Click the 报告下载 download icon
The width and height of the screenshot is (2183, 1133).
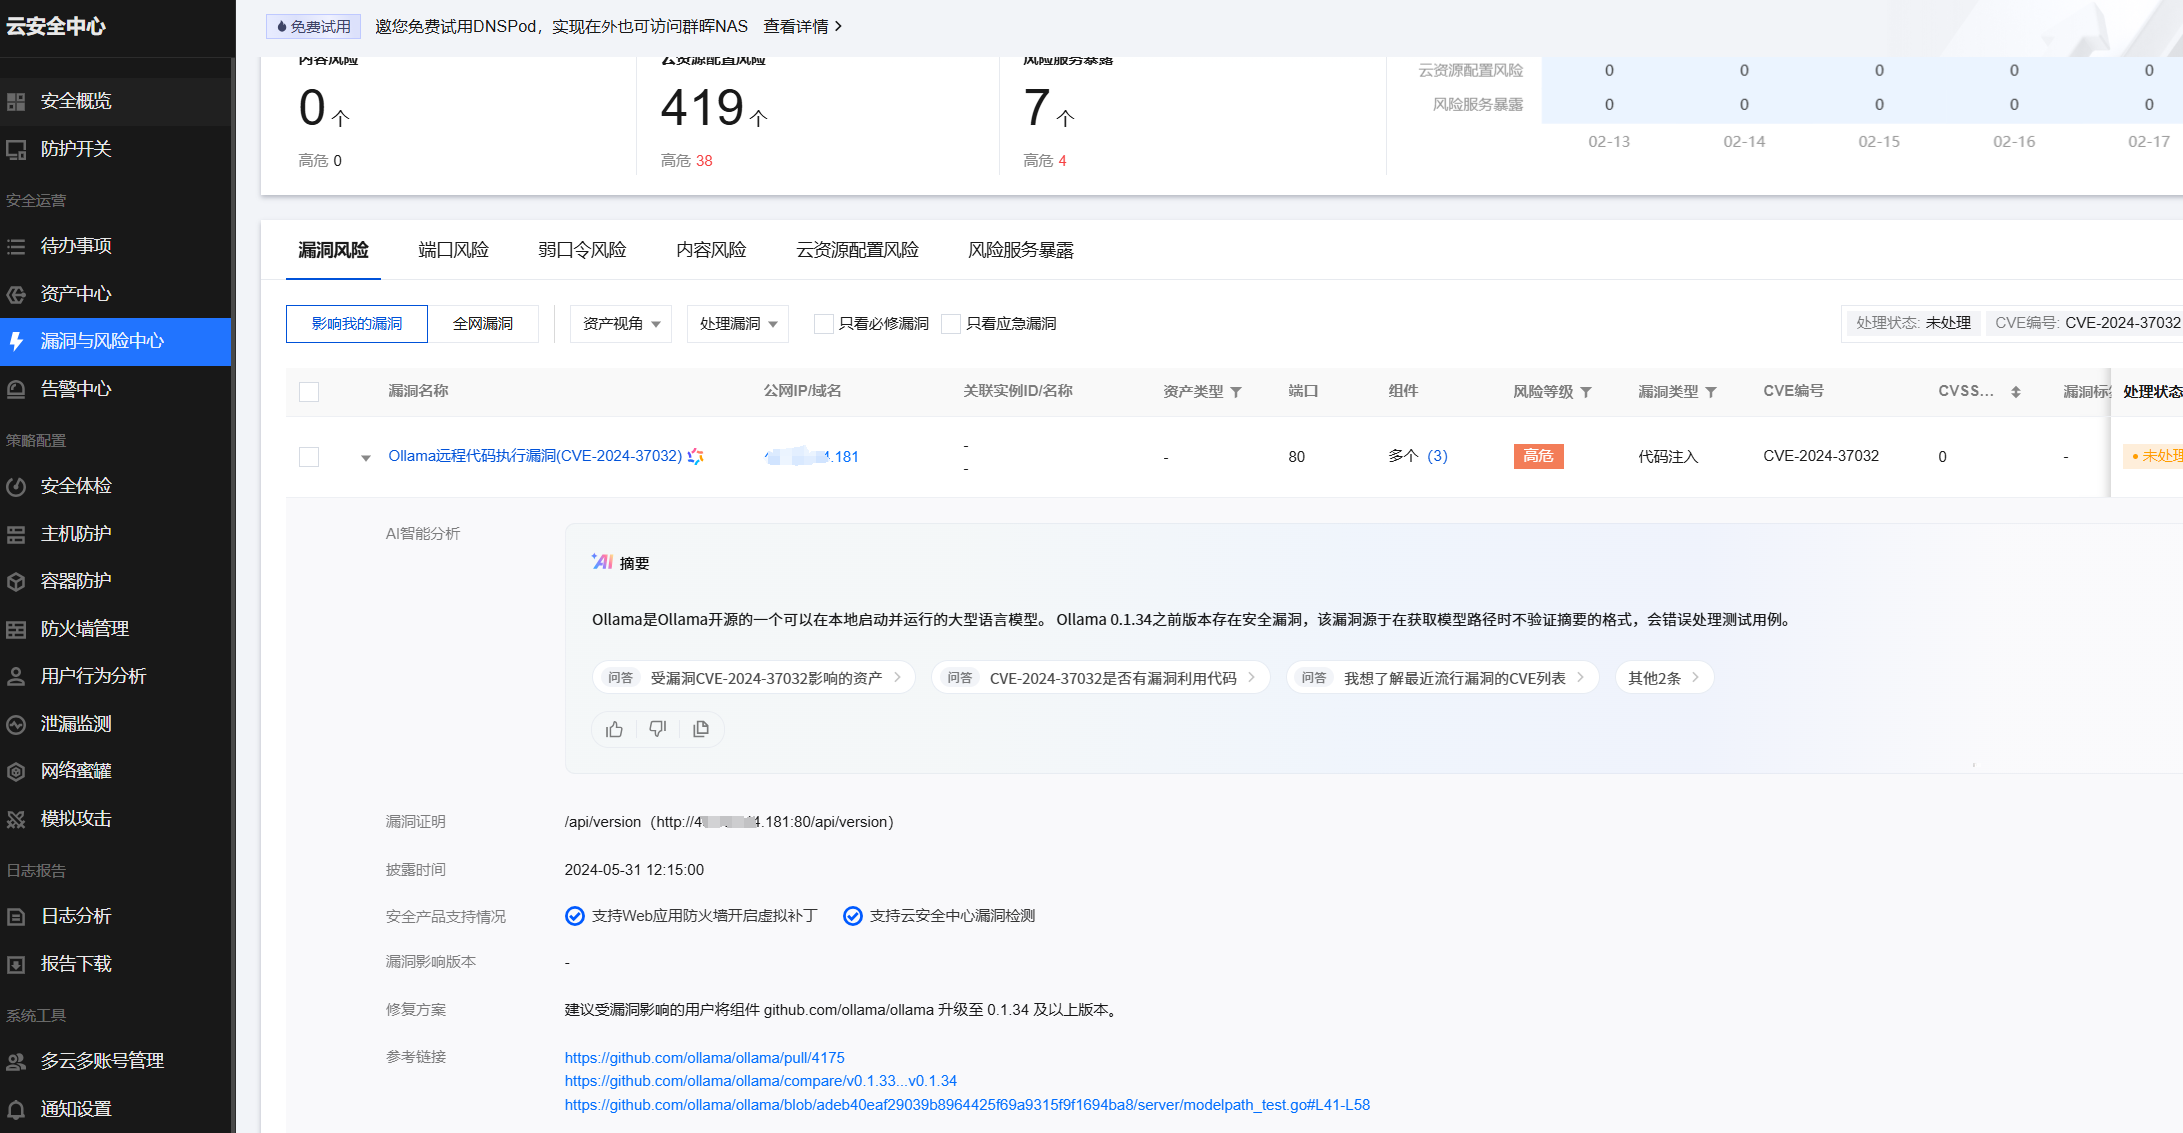click(16, 964)
